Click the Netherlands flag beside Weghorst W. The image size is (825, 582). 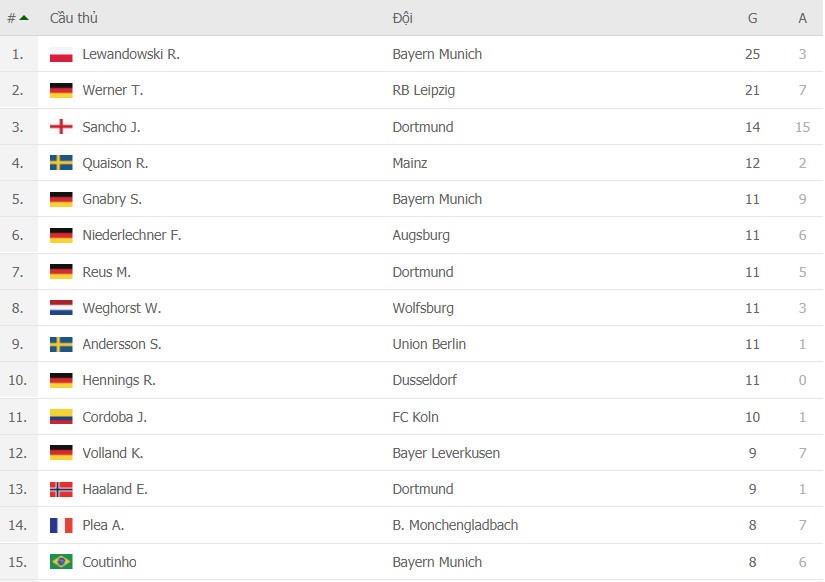pos(61,308)
